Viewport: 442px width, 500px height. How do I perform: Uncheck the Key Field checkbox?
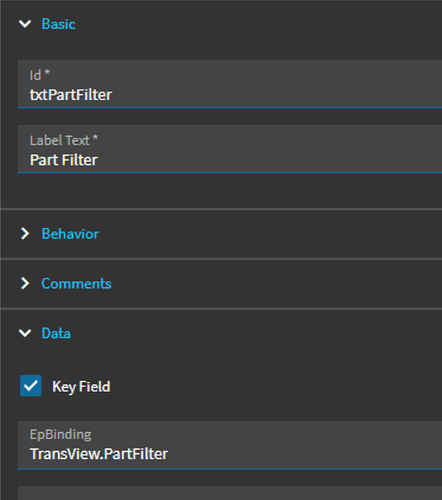click(x=31, y=386)
